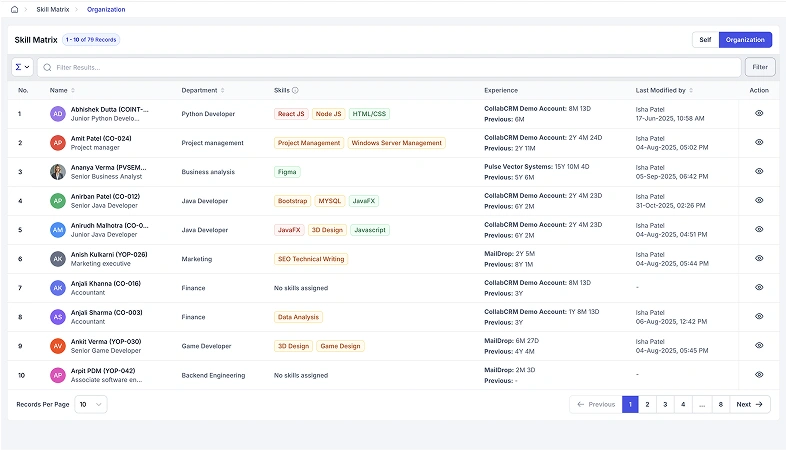Go to Next page of records
786x450 pixels.
pyautogui.click(x=750, y=404)
